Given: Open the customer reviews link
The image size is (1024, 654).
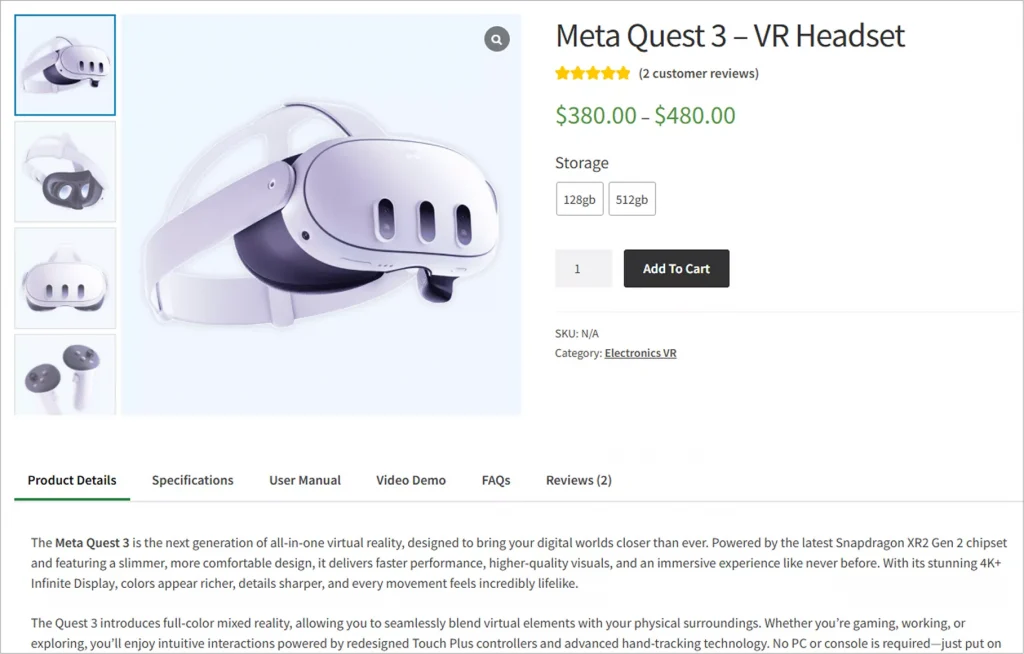Looking at the screenshot, I should pos(698,73).
